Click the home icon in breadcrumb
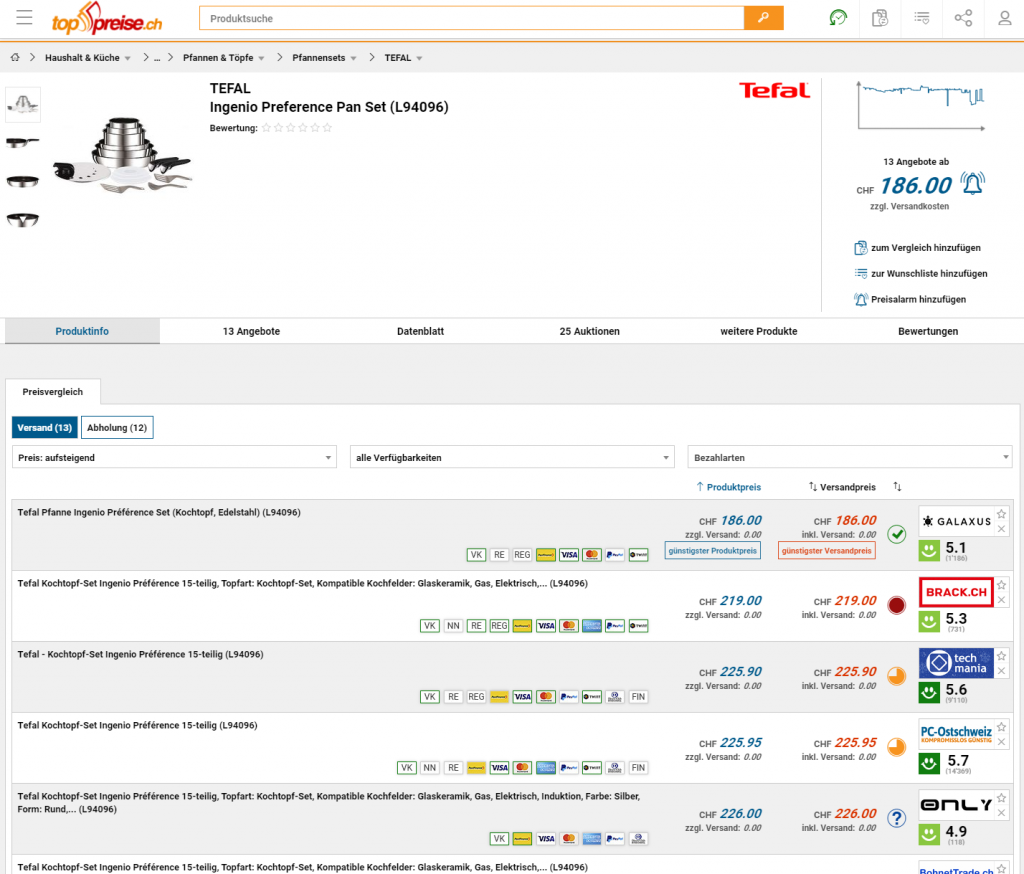This screenshot has height=874, width=1024. pos(15,58)
